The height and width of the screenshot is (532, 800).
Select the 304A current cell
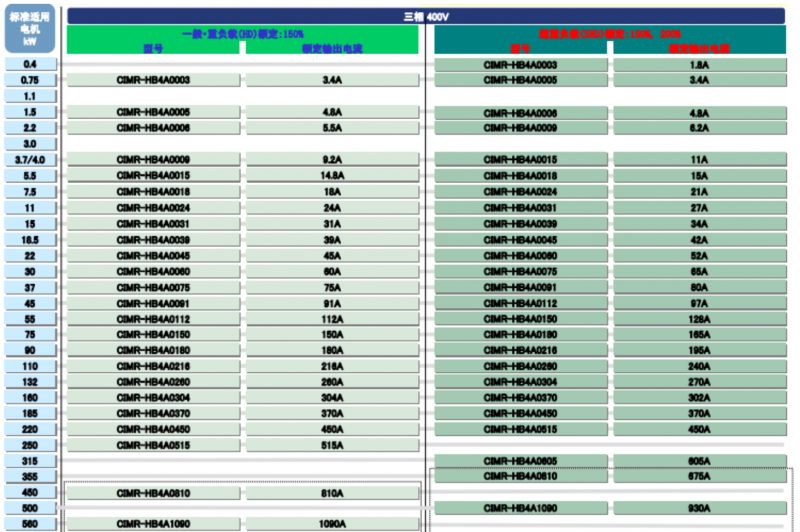(332, 398)
